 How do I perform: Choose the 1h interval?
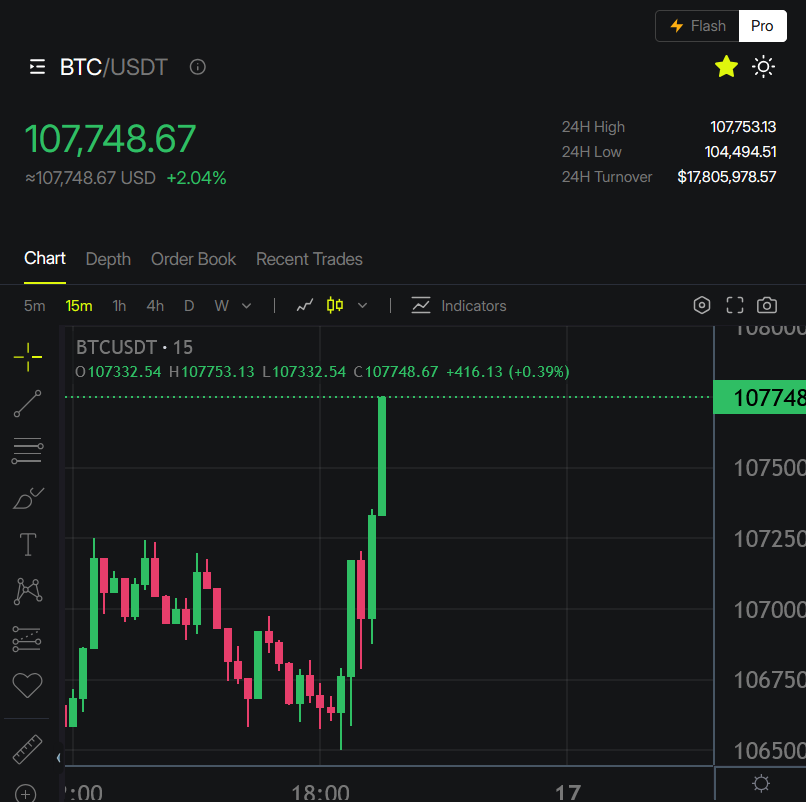coord(119,306)
